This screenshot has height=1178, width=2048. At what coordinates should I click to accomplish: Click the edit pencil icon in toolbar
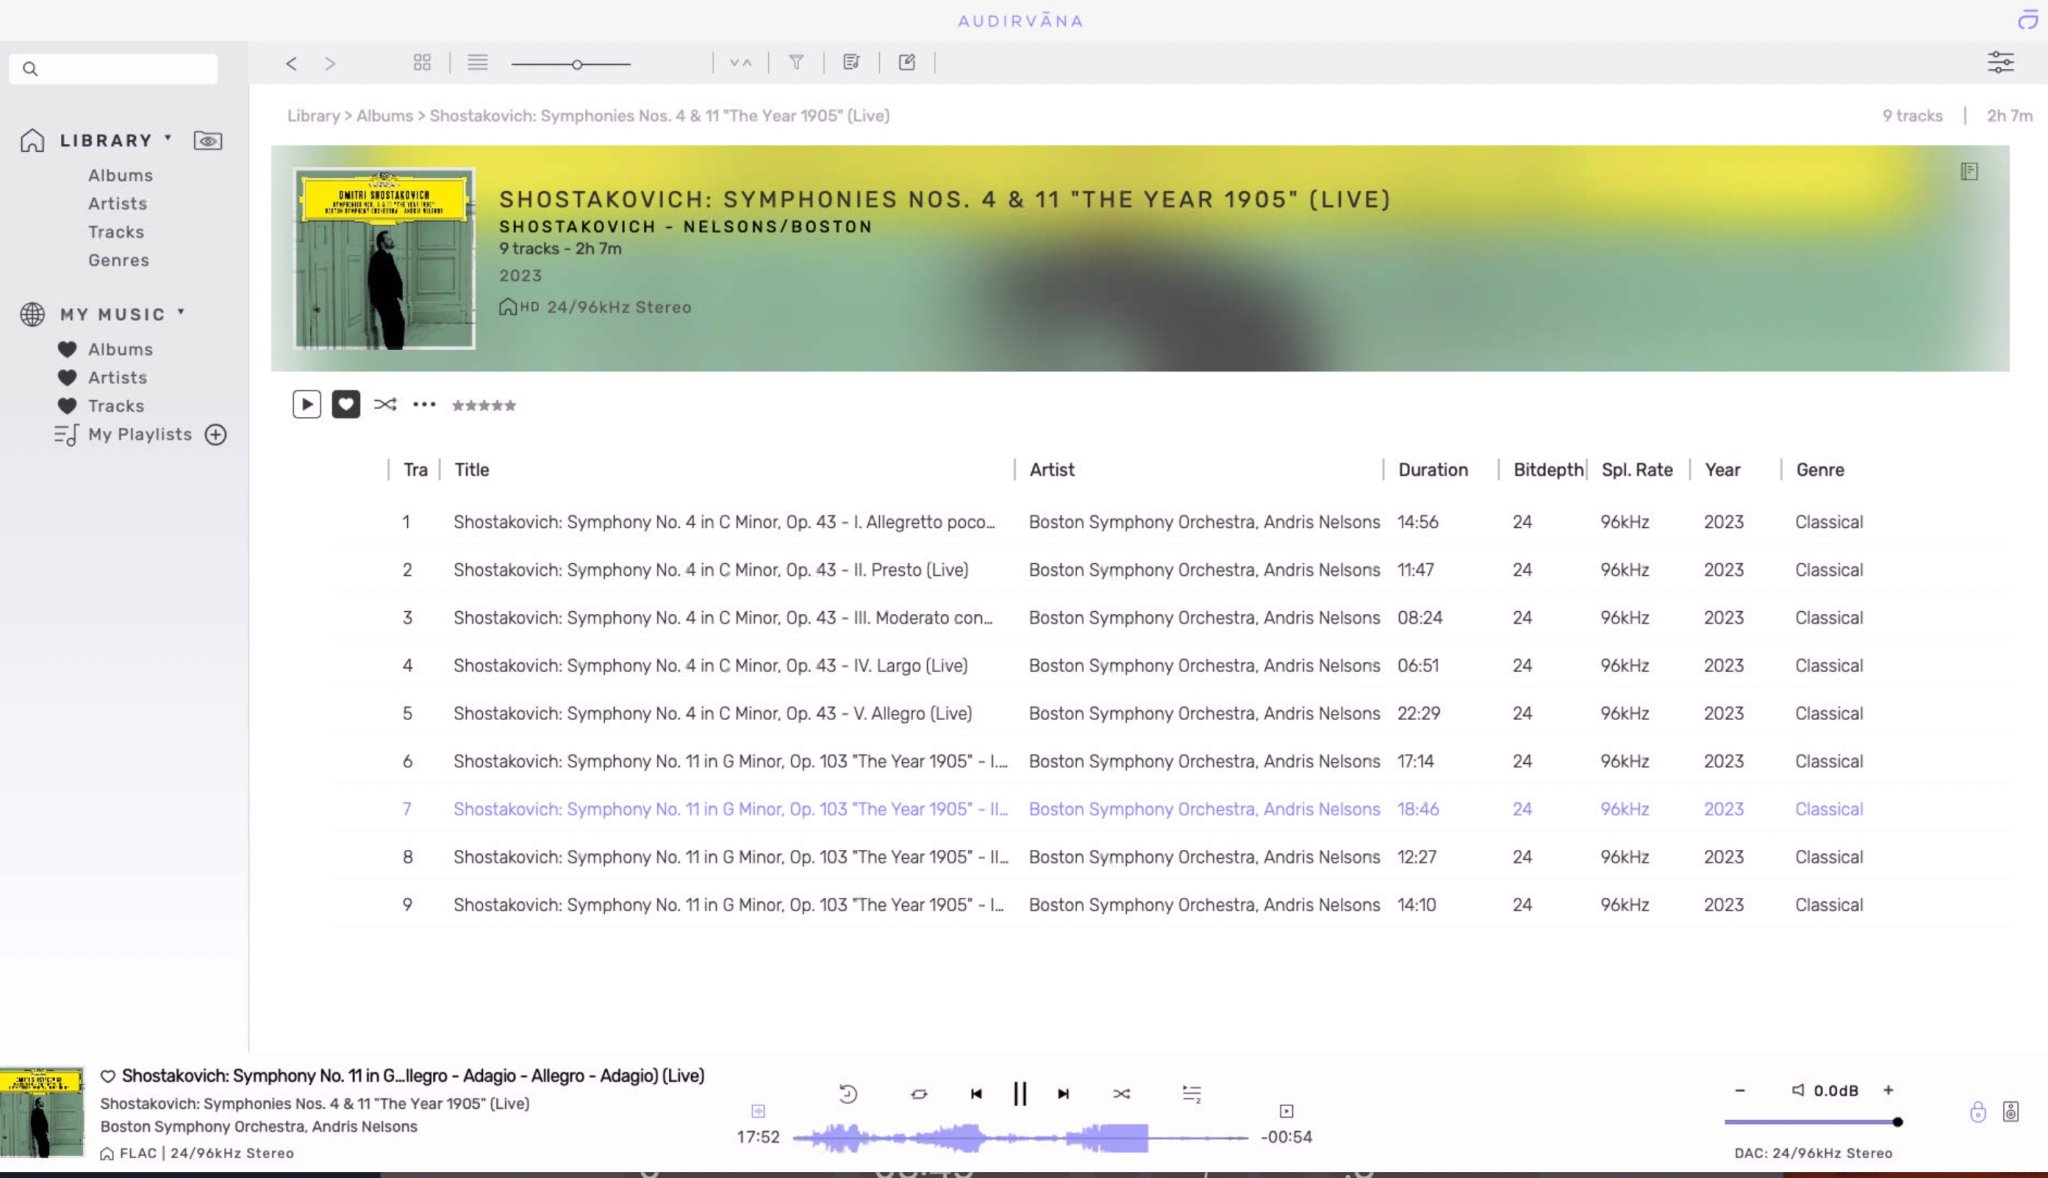click(907, 63)
